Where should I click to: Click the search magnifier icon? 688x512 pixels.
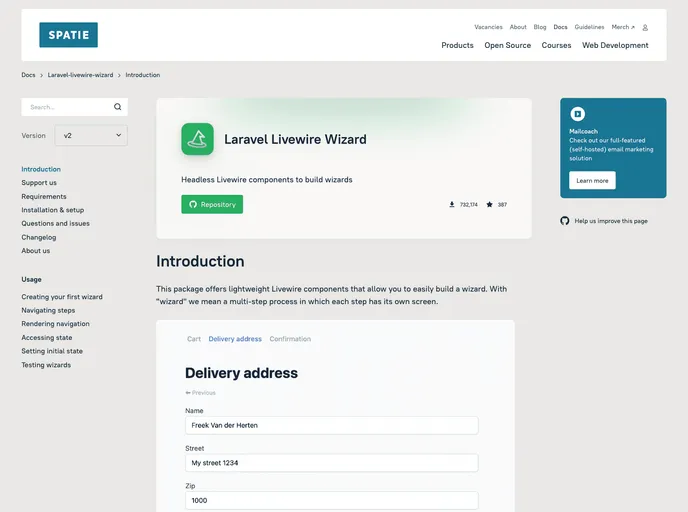(x=118, y=107)
